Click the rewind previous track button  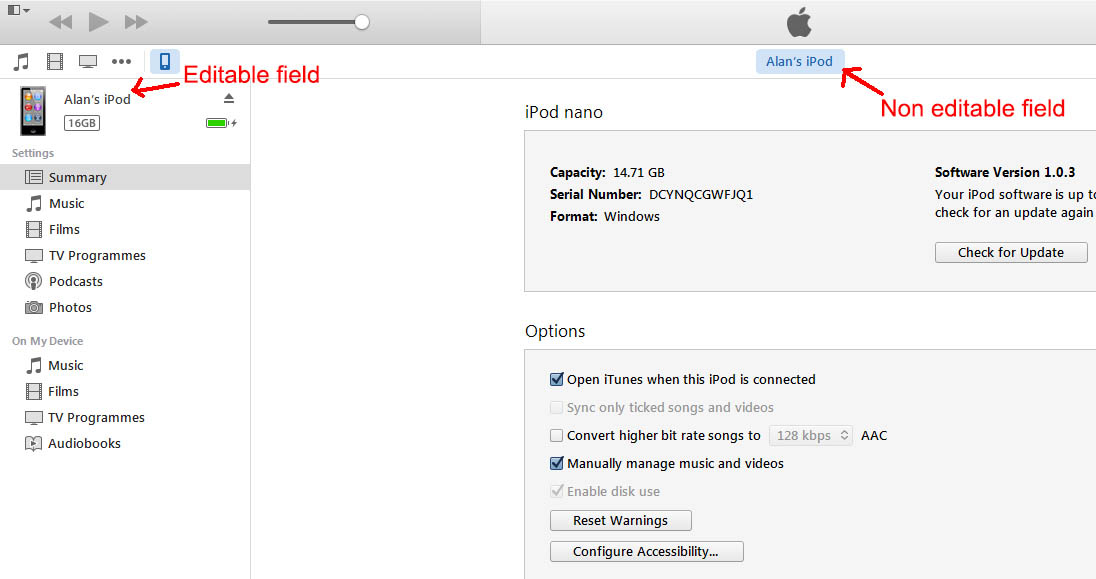coord(61,22)
